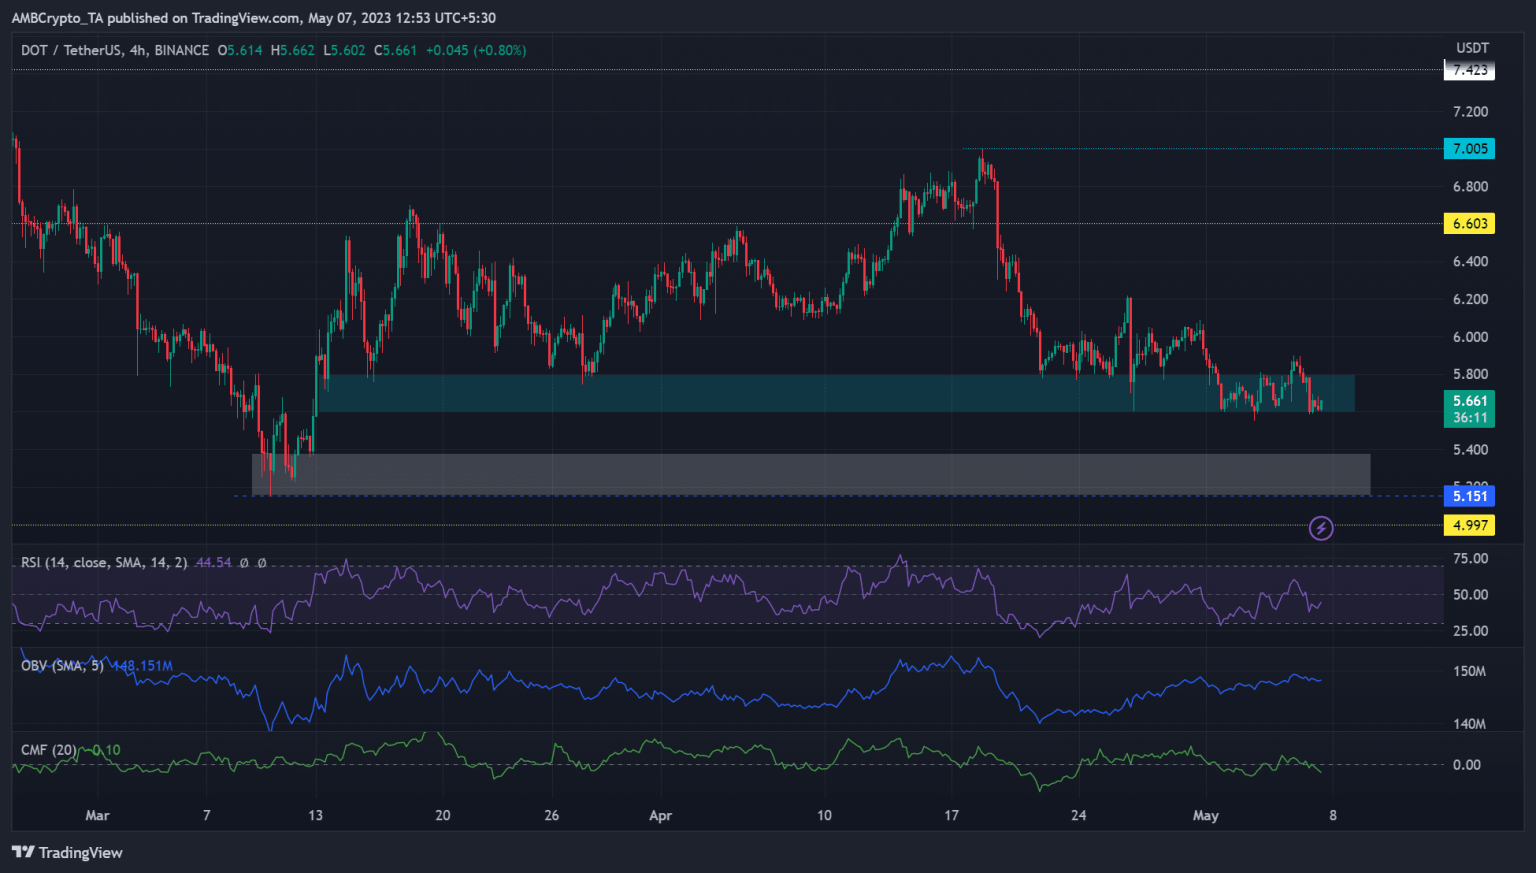This screenshot has width=1536, height=873.
Task: Select the cyan 7.005 price label
Action: click(x=1469, y=148)
